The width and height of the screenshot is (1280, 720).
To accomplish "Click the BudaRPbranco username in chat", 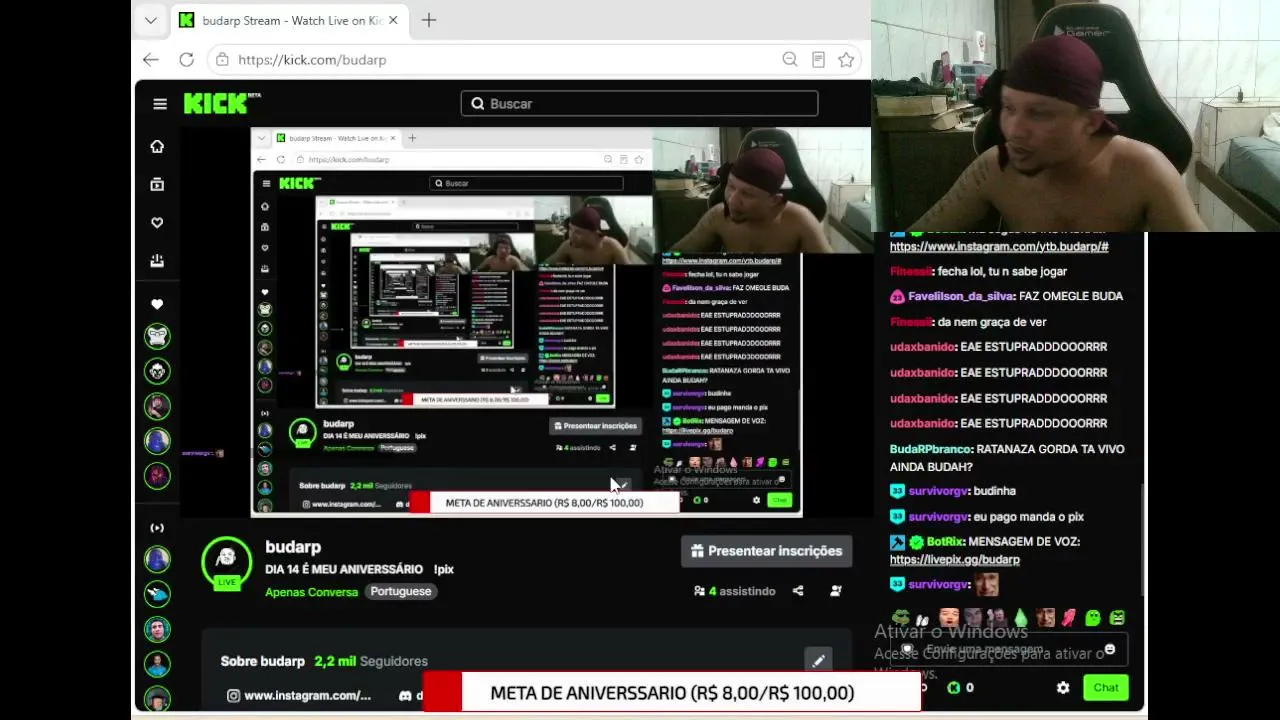I will tap(929, 450).
